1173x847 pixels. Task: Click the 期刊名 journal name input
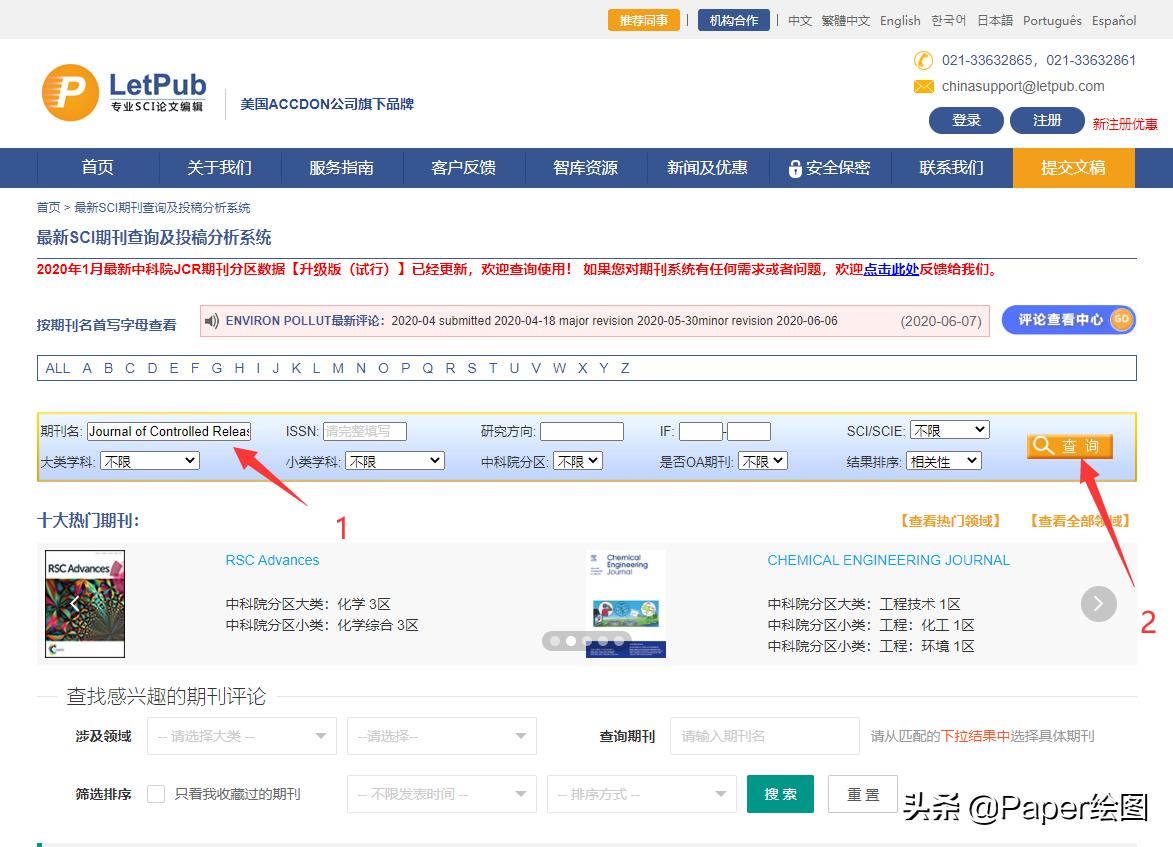click(169, 431)
